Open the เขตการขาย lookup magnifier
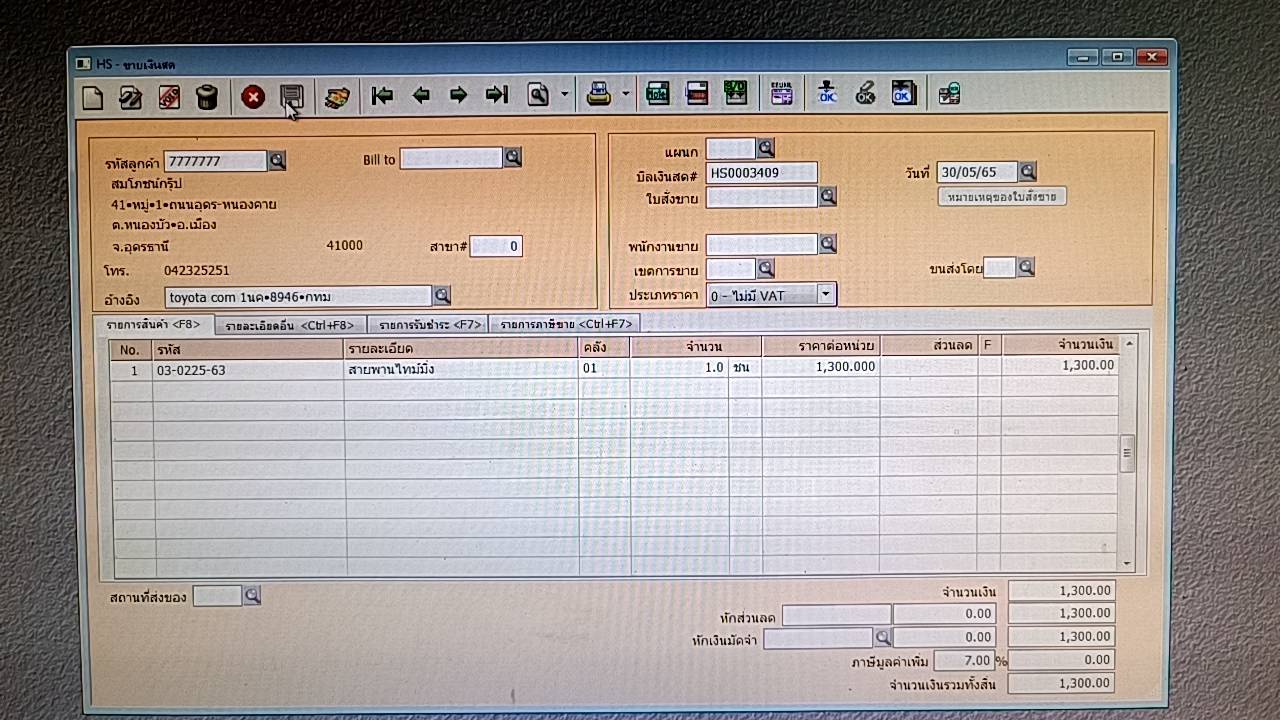This screenshot has height=720, width=1280. coord(766,268)
